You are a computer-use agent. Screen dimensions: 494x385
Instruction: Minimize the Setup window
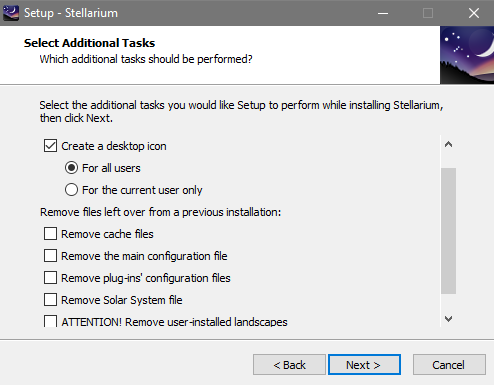pos(383,13)
